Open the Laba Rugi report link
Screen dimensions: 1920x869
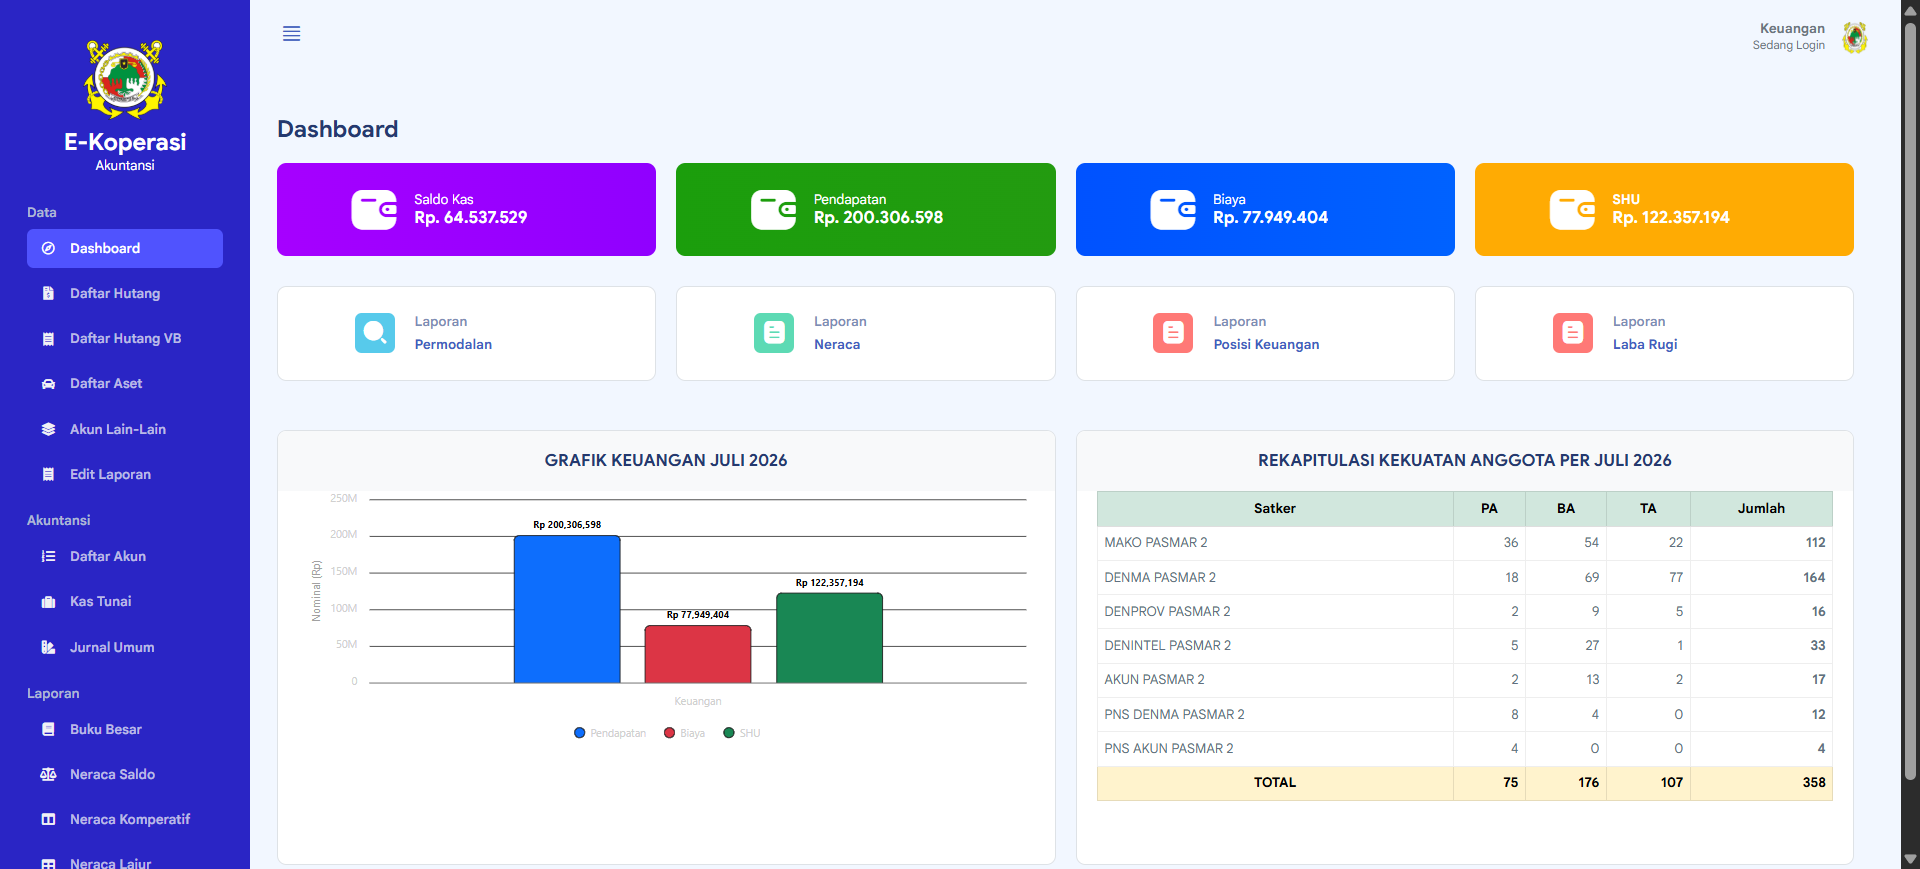click(x=1645, y=344)
